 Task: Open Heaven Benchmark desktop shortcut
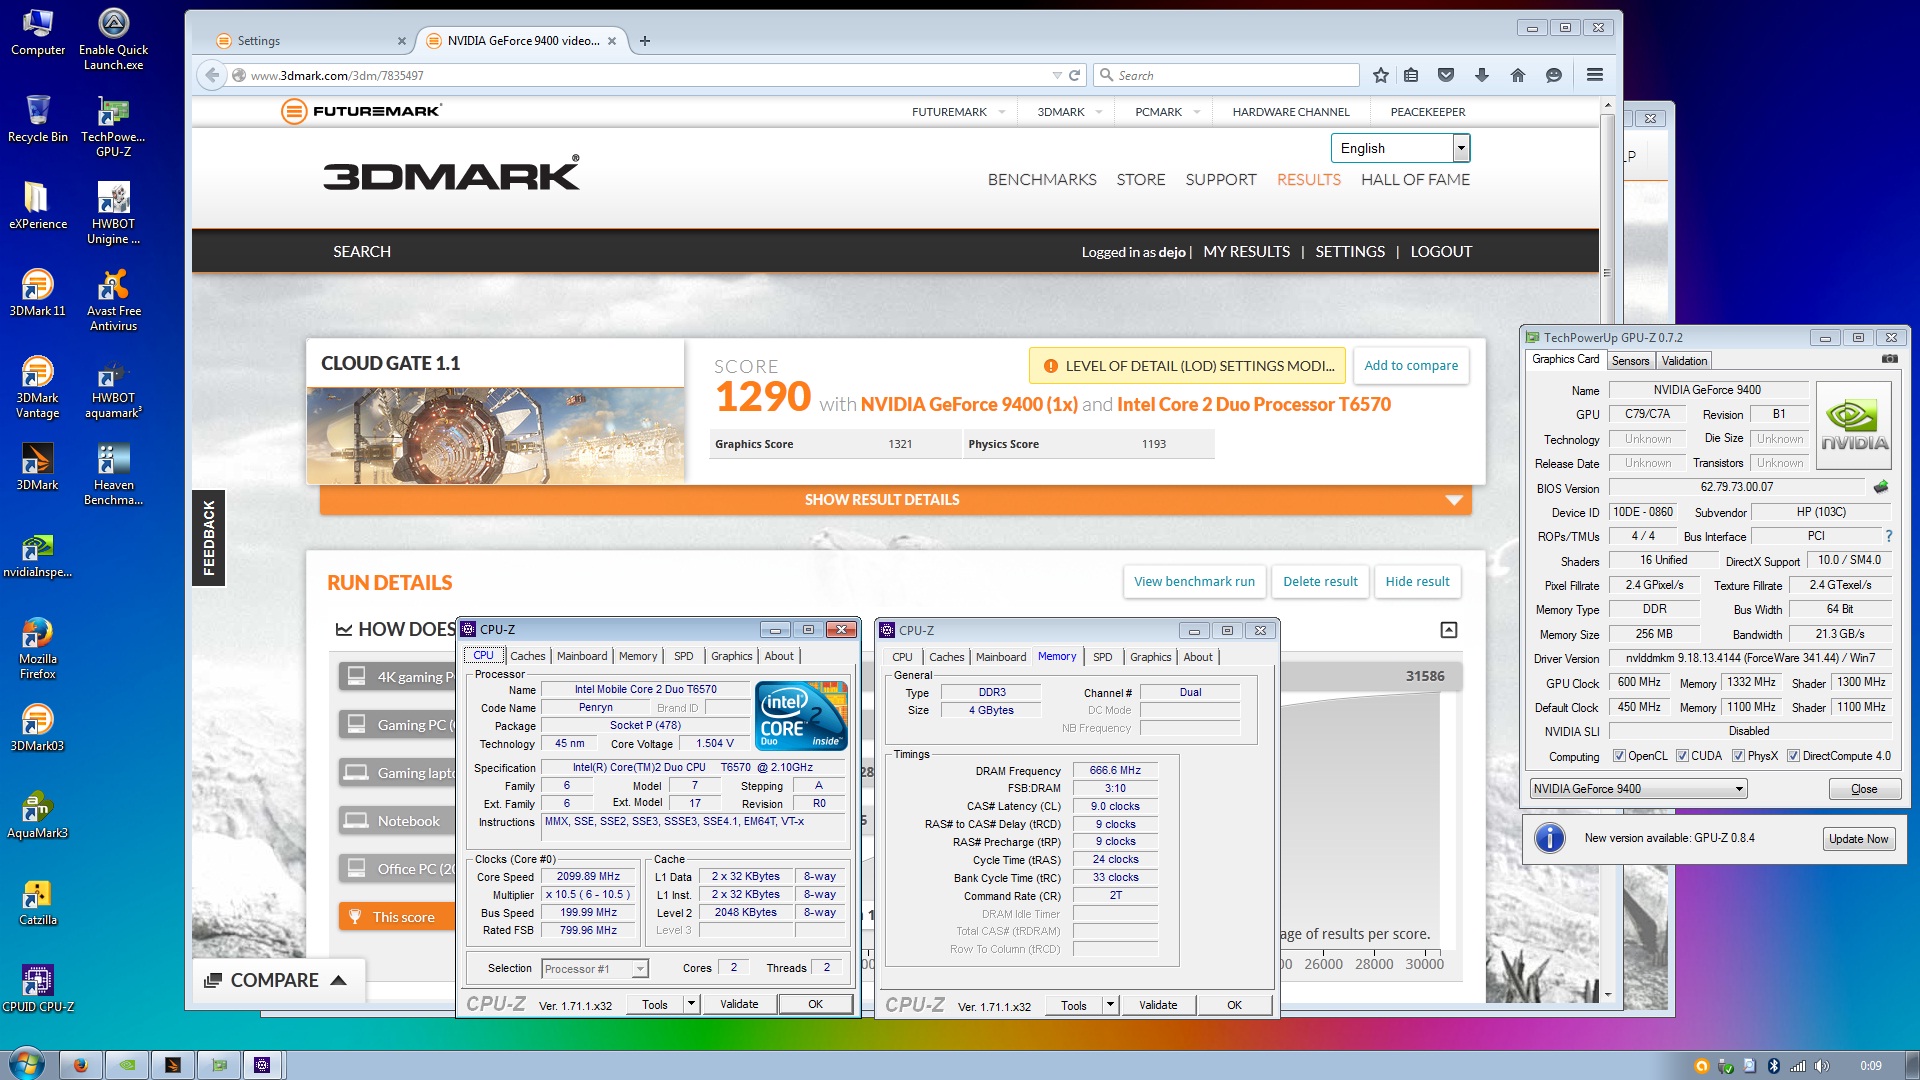[x=113, y=475]
